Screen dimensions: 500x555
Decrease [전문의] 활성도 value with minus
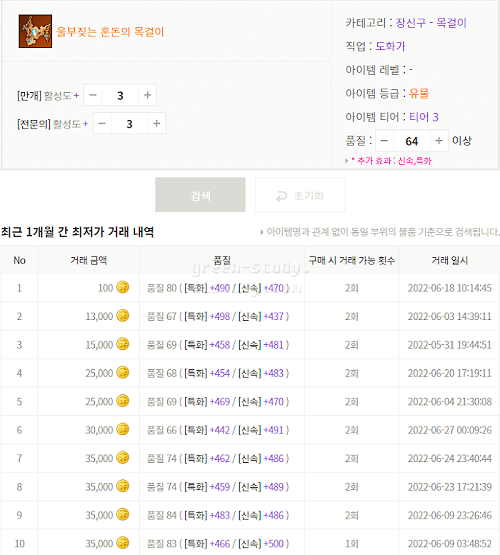(x=102, y=124)
